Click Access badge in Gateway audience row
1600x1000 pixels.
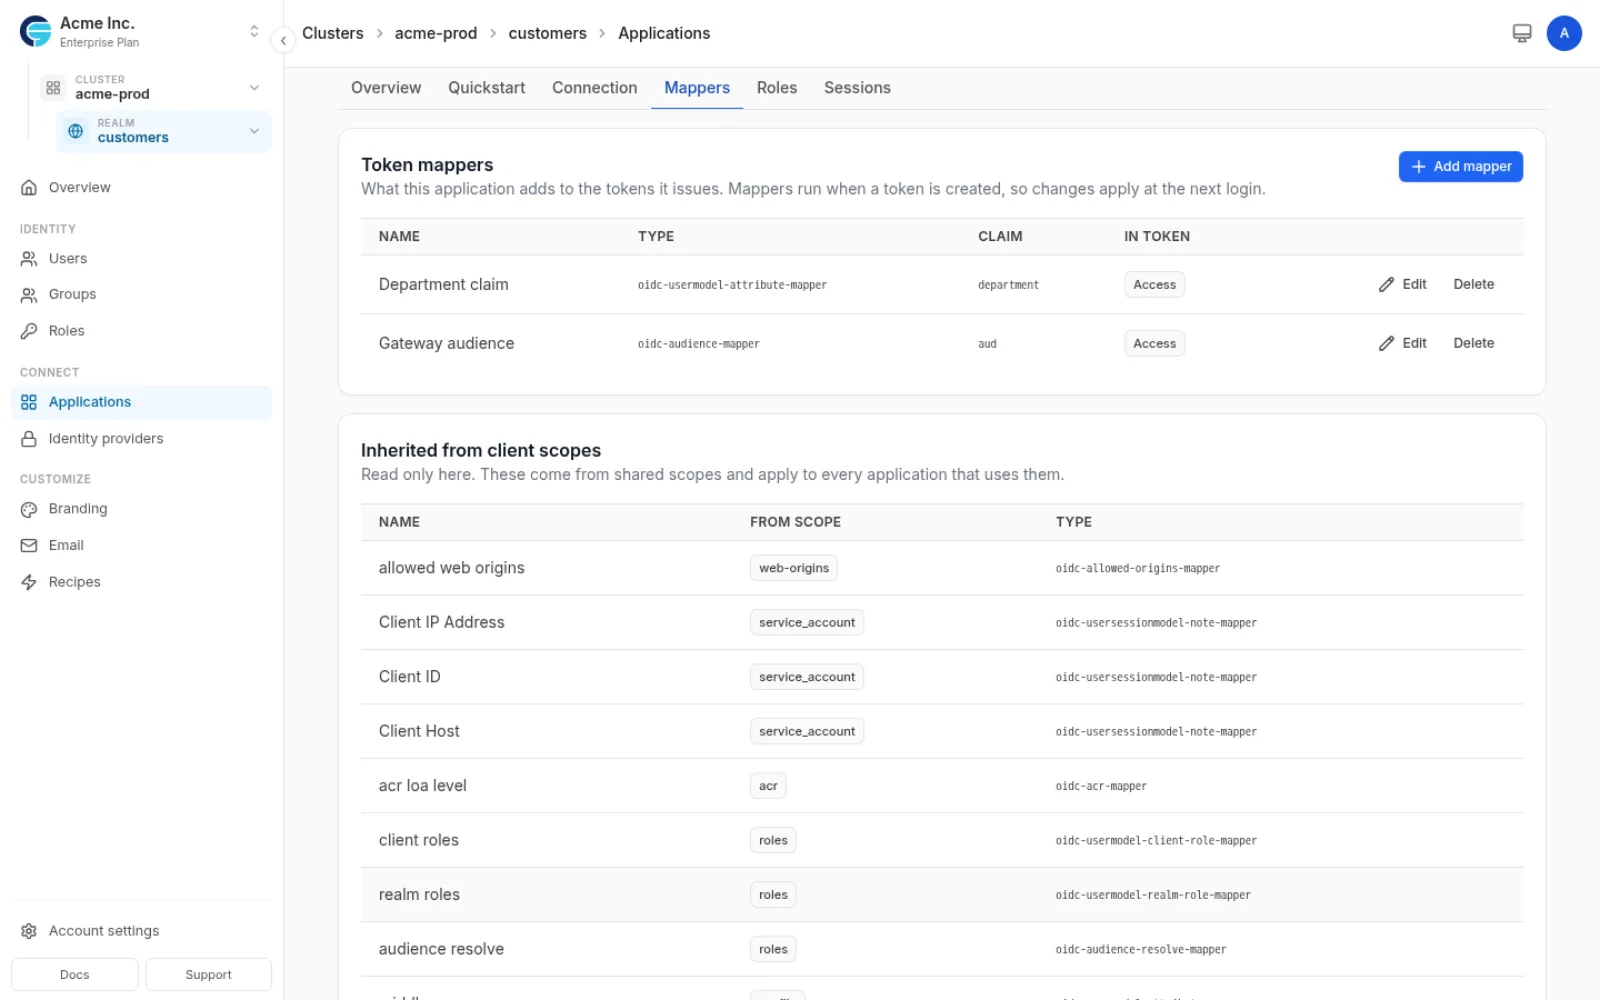pos(1155,344)
